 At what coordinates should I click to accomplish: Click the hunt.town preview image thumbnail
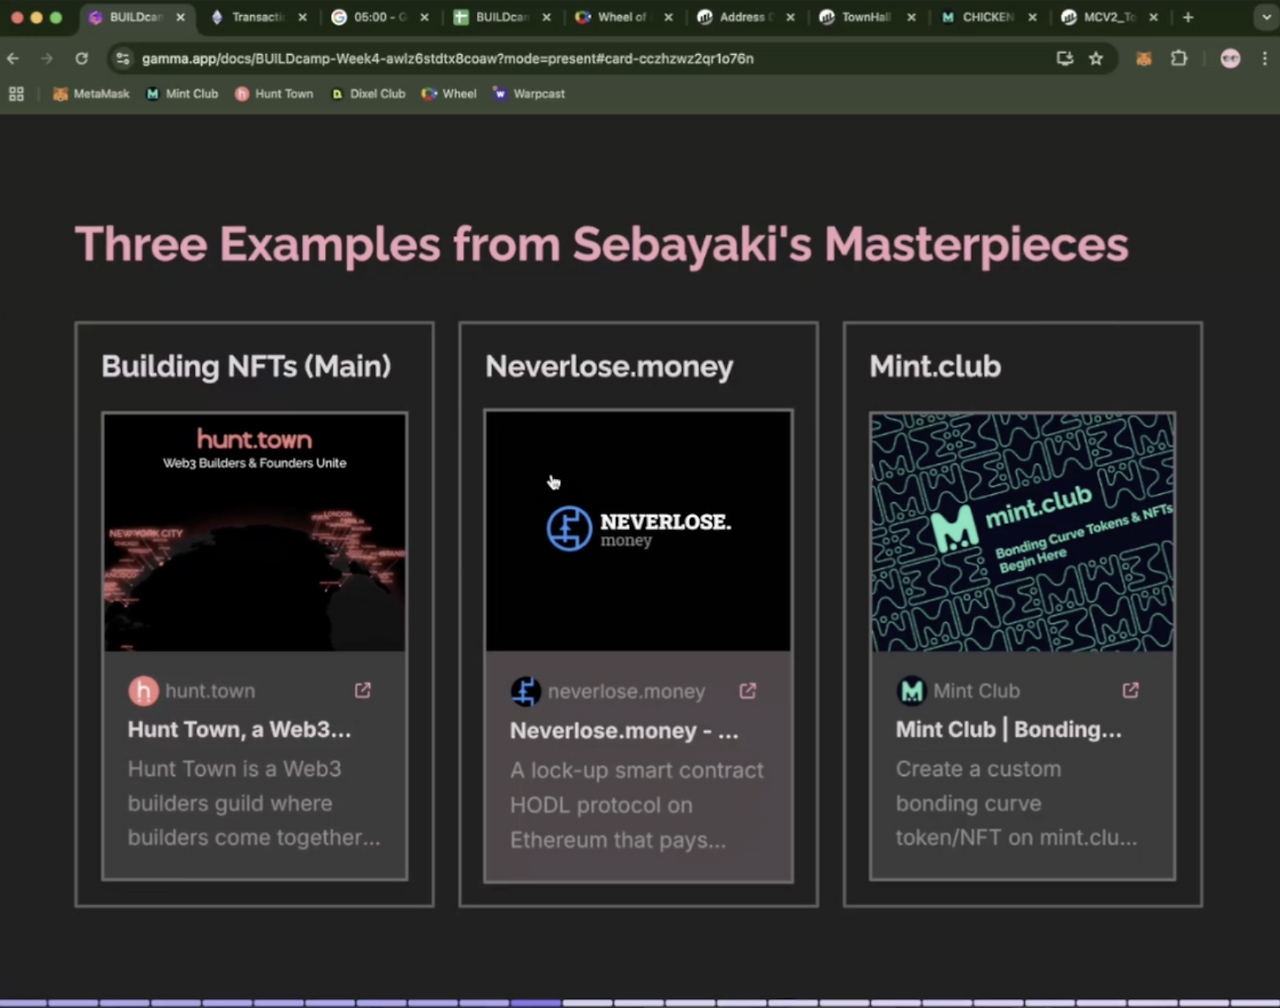pyautogui.click(x=254, y=532)
